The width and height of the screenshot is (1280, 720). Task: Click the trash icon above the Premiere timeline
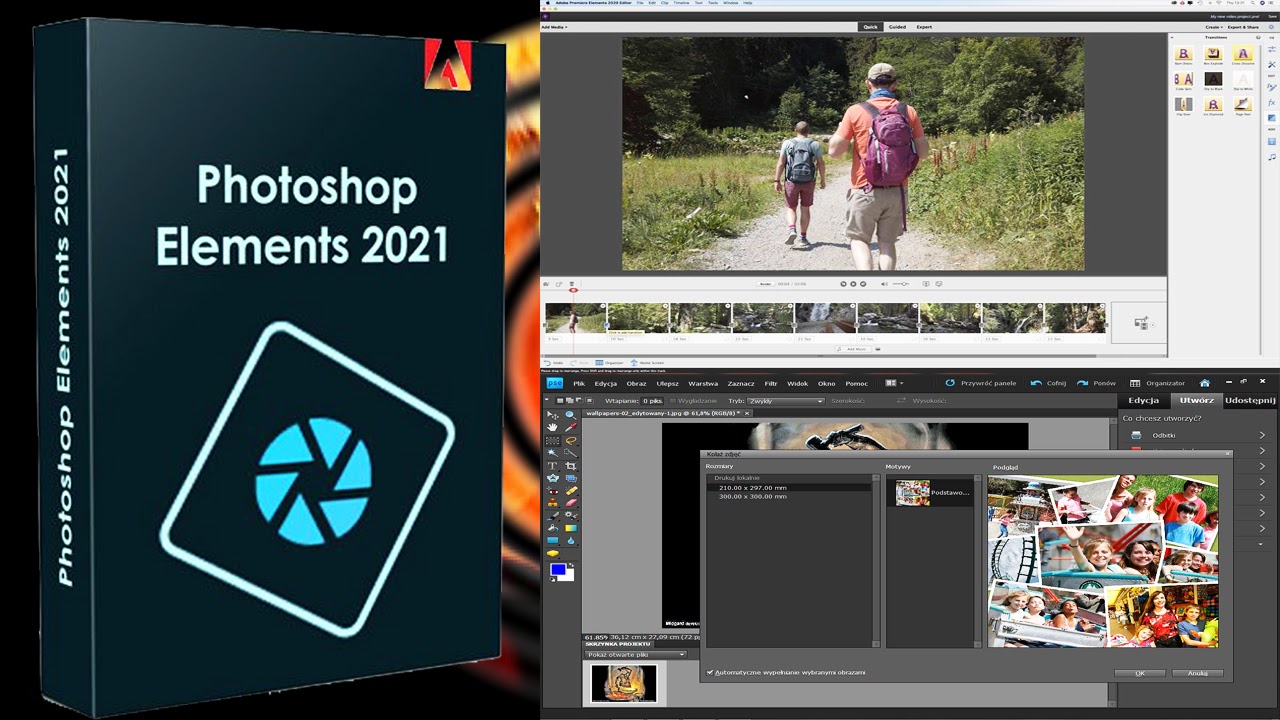(x=572, y=284)
